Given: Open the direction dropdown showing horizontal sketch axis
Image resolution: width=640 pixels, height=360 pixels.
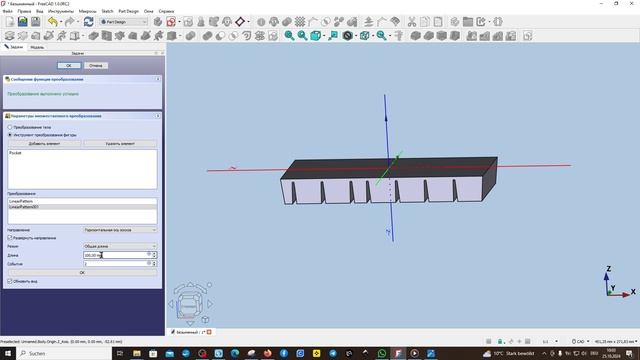Looking at the screenshot, I should point(120,230).
